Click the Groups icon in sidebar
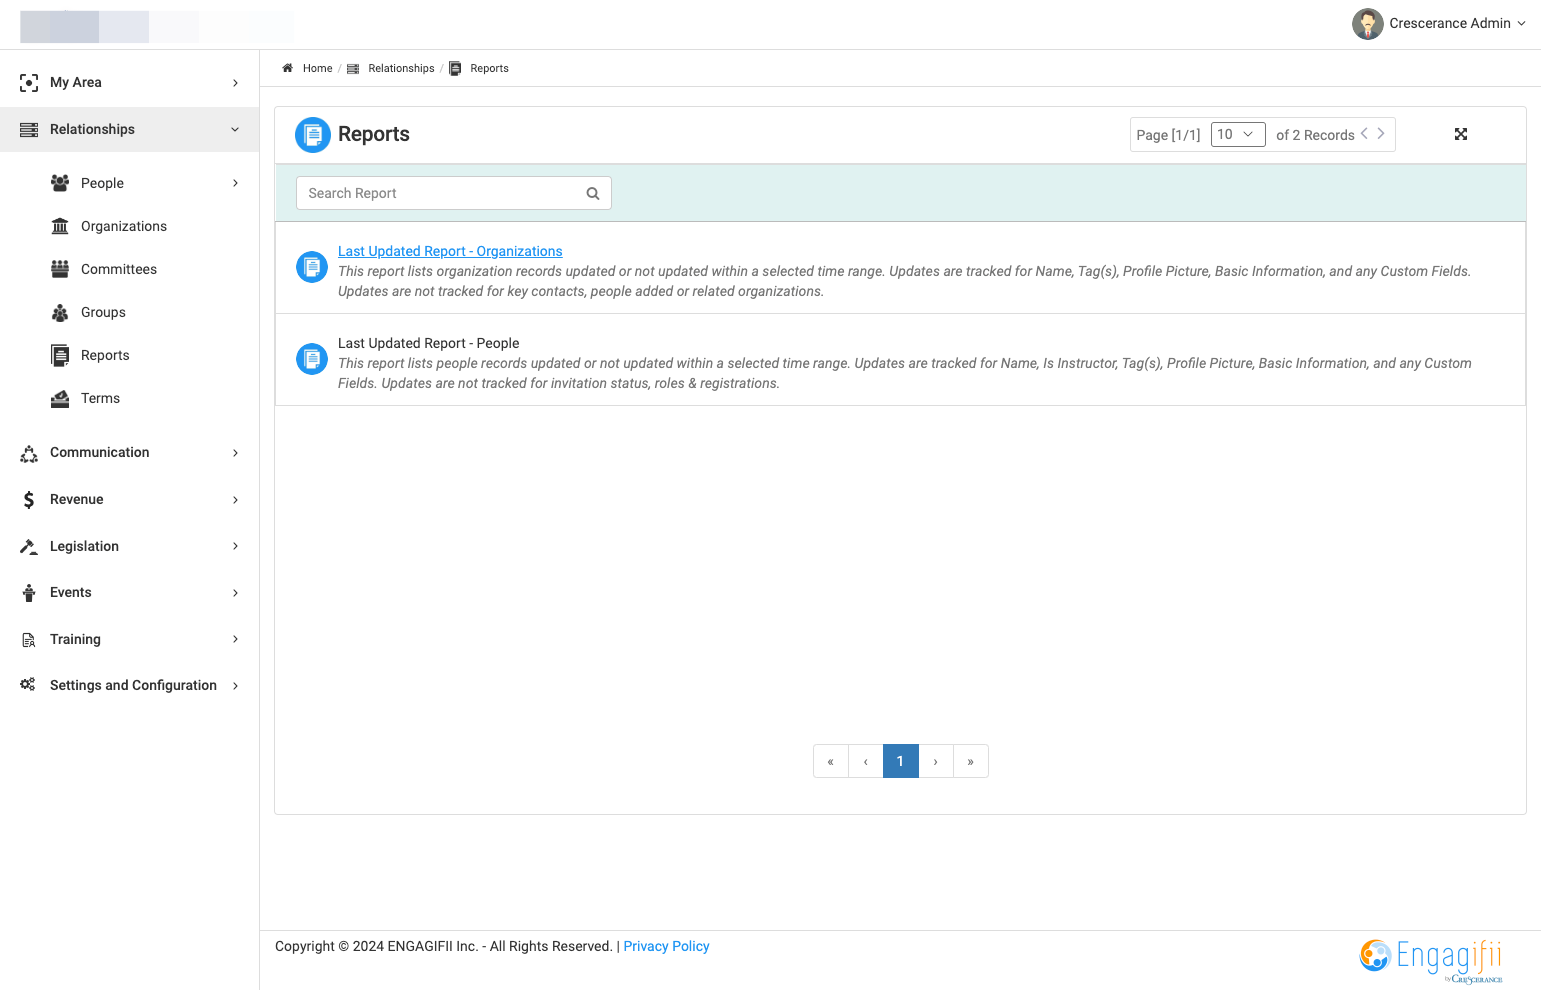The height and width of the screenshot is (992, 1541). [60, 312]
